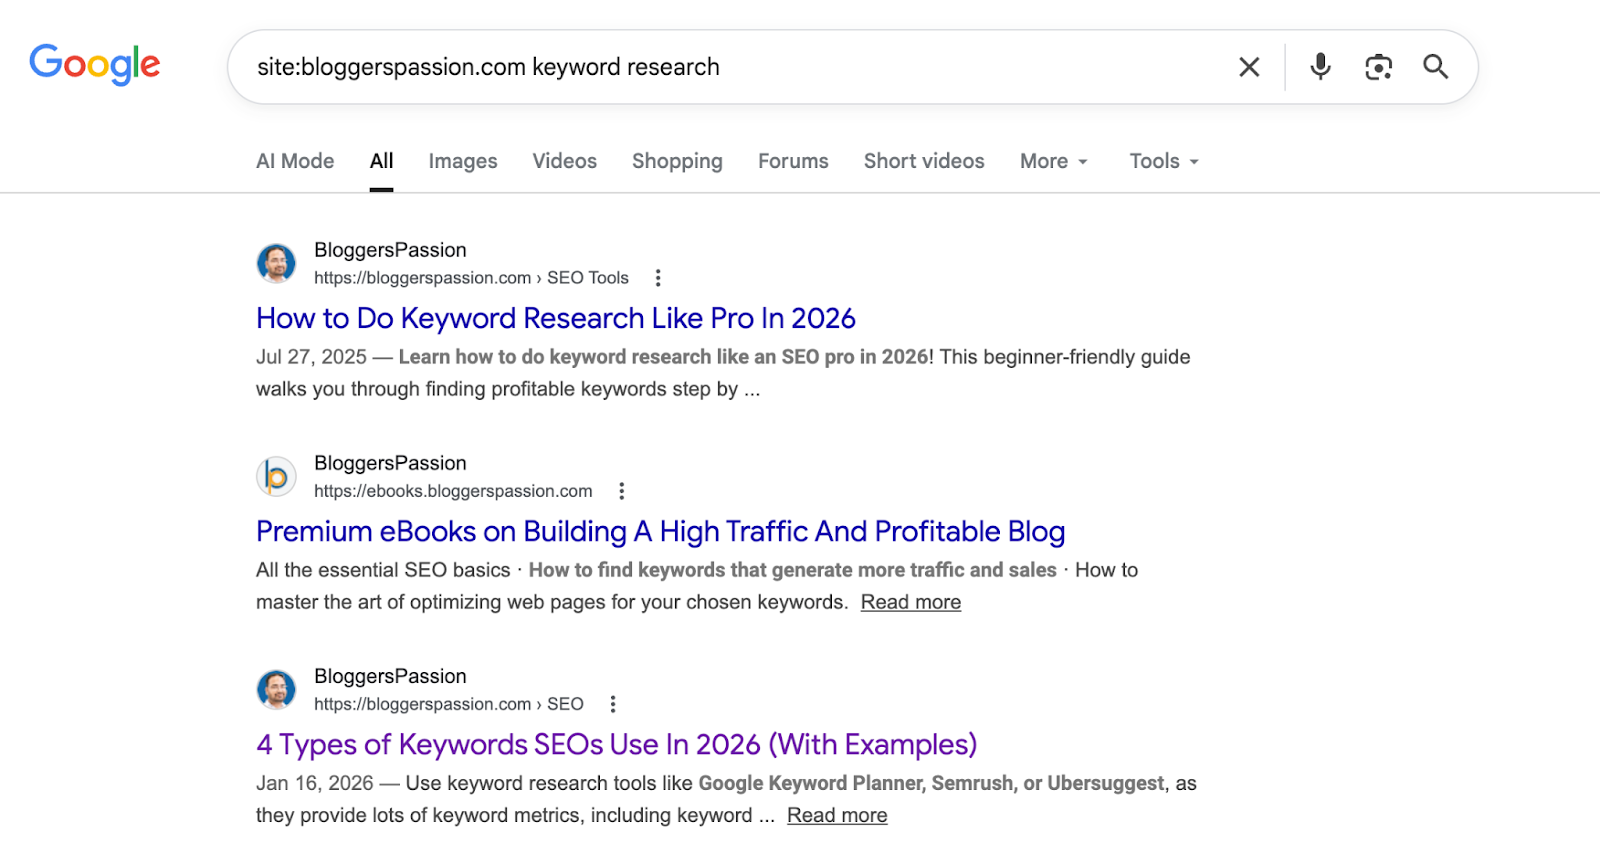This screenshot has height=858, width=1600.
Task: Switch to the Images tab
Action: [x=462, y=161]
